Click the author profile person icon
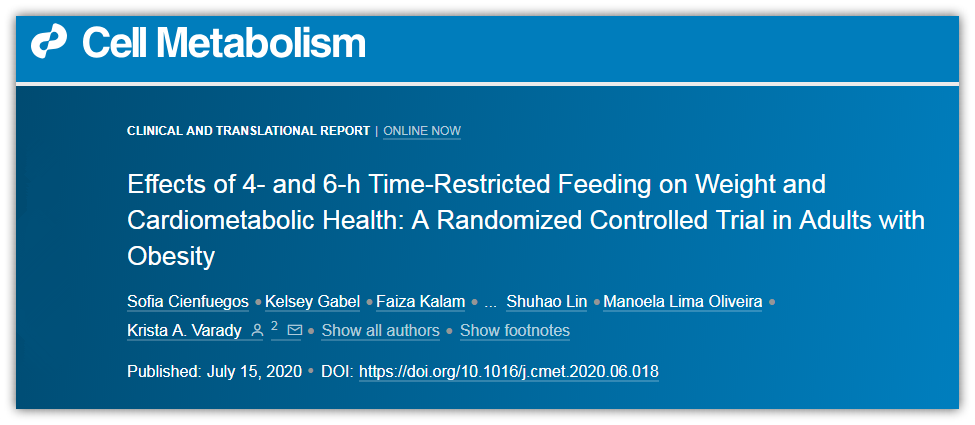Image resolution: width=975 pixels, height=425 pixels. [257, 331]
